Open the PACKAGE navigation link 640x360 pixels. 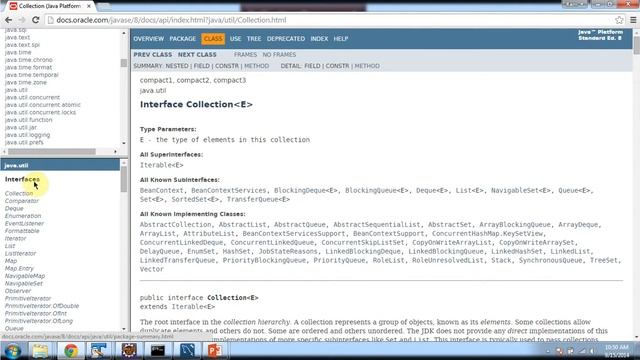click(x=182, y=39)
